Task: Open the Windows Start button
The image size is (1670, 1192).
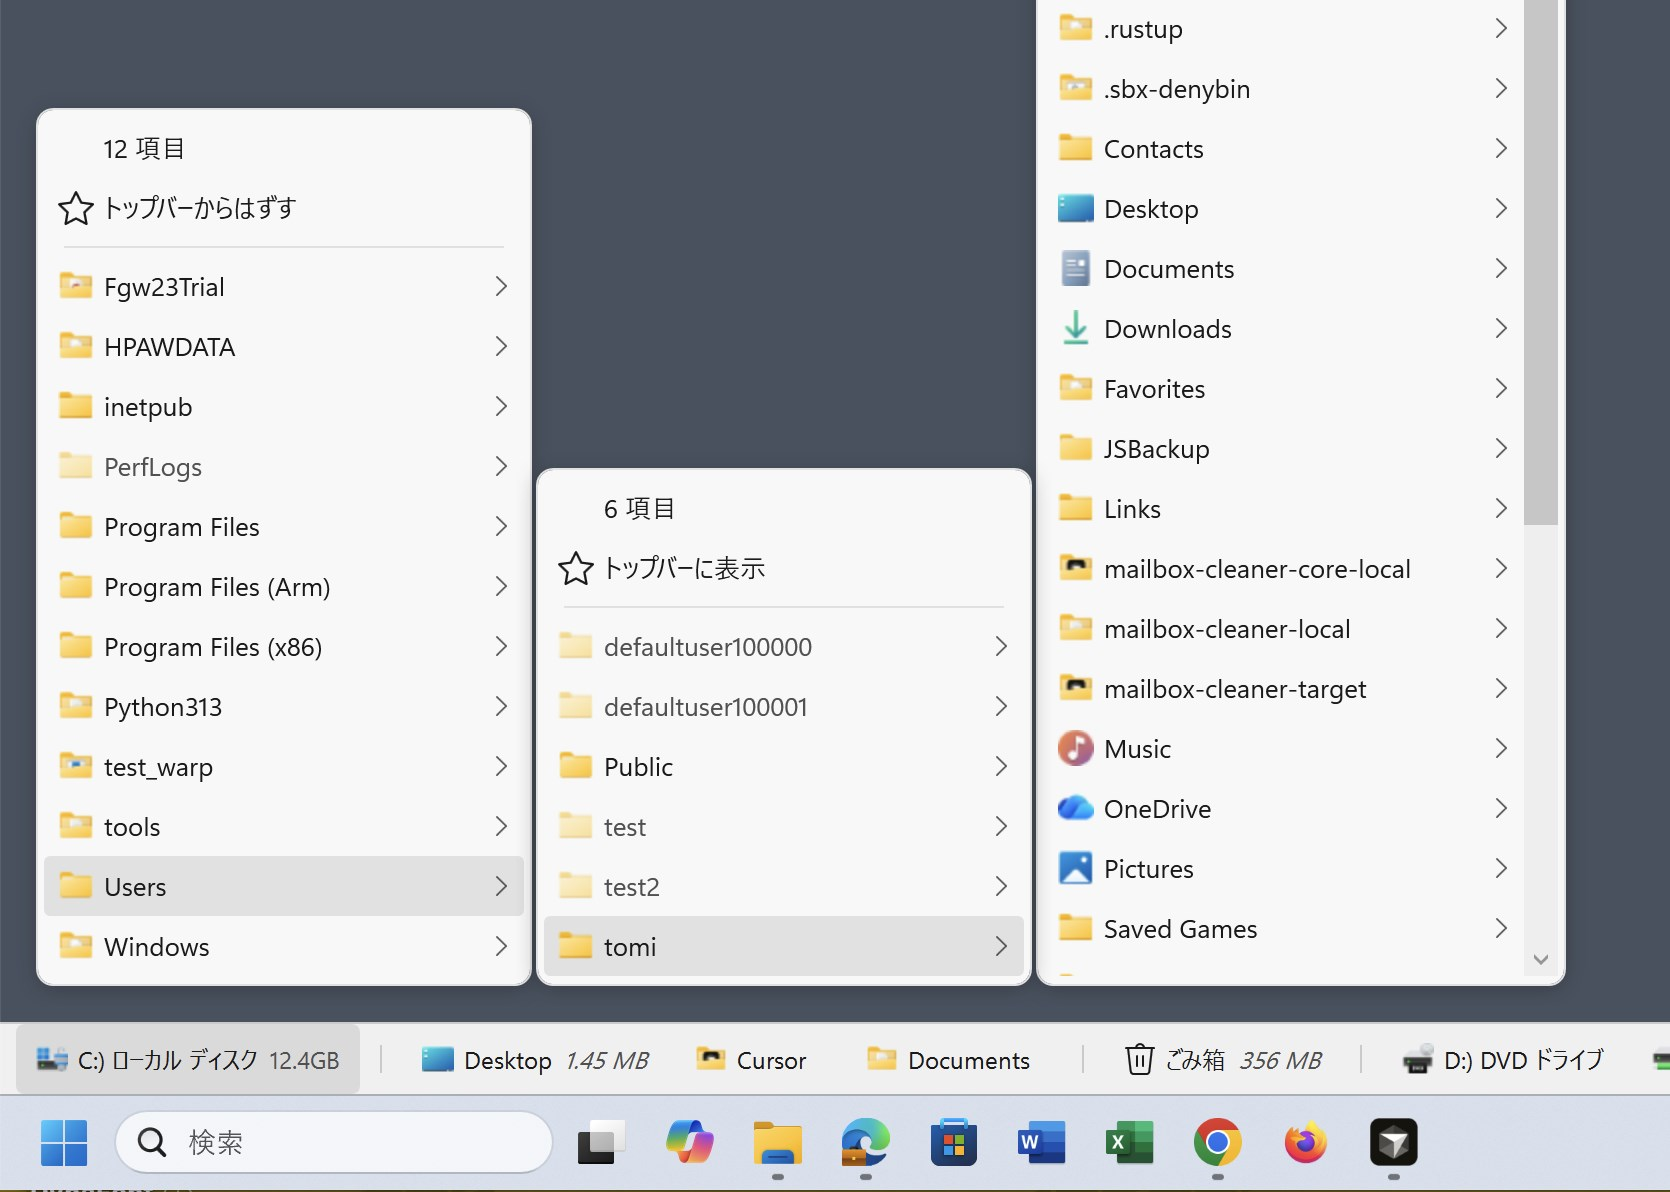Action: 64,1142
